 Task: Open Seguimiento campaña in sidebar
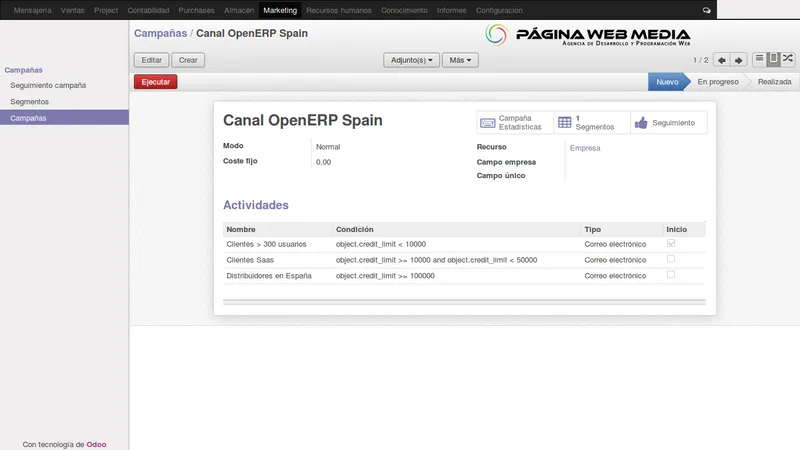[48, 85]
